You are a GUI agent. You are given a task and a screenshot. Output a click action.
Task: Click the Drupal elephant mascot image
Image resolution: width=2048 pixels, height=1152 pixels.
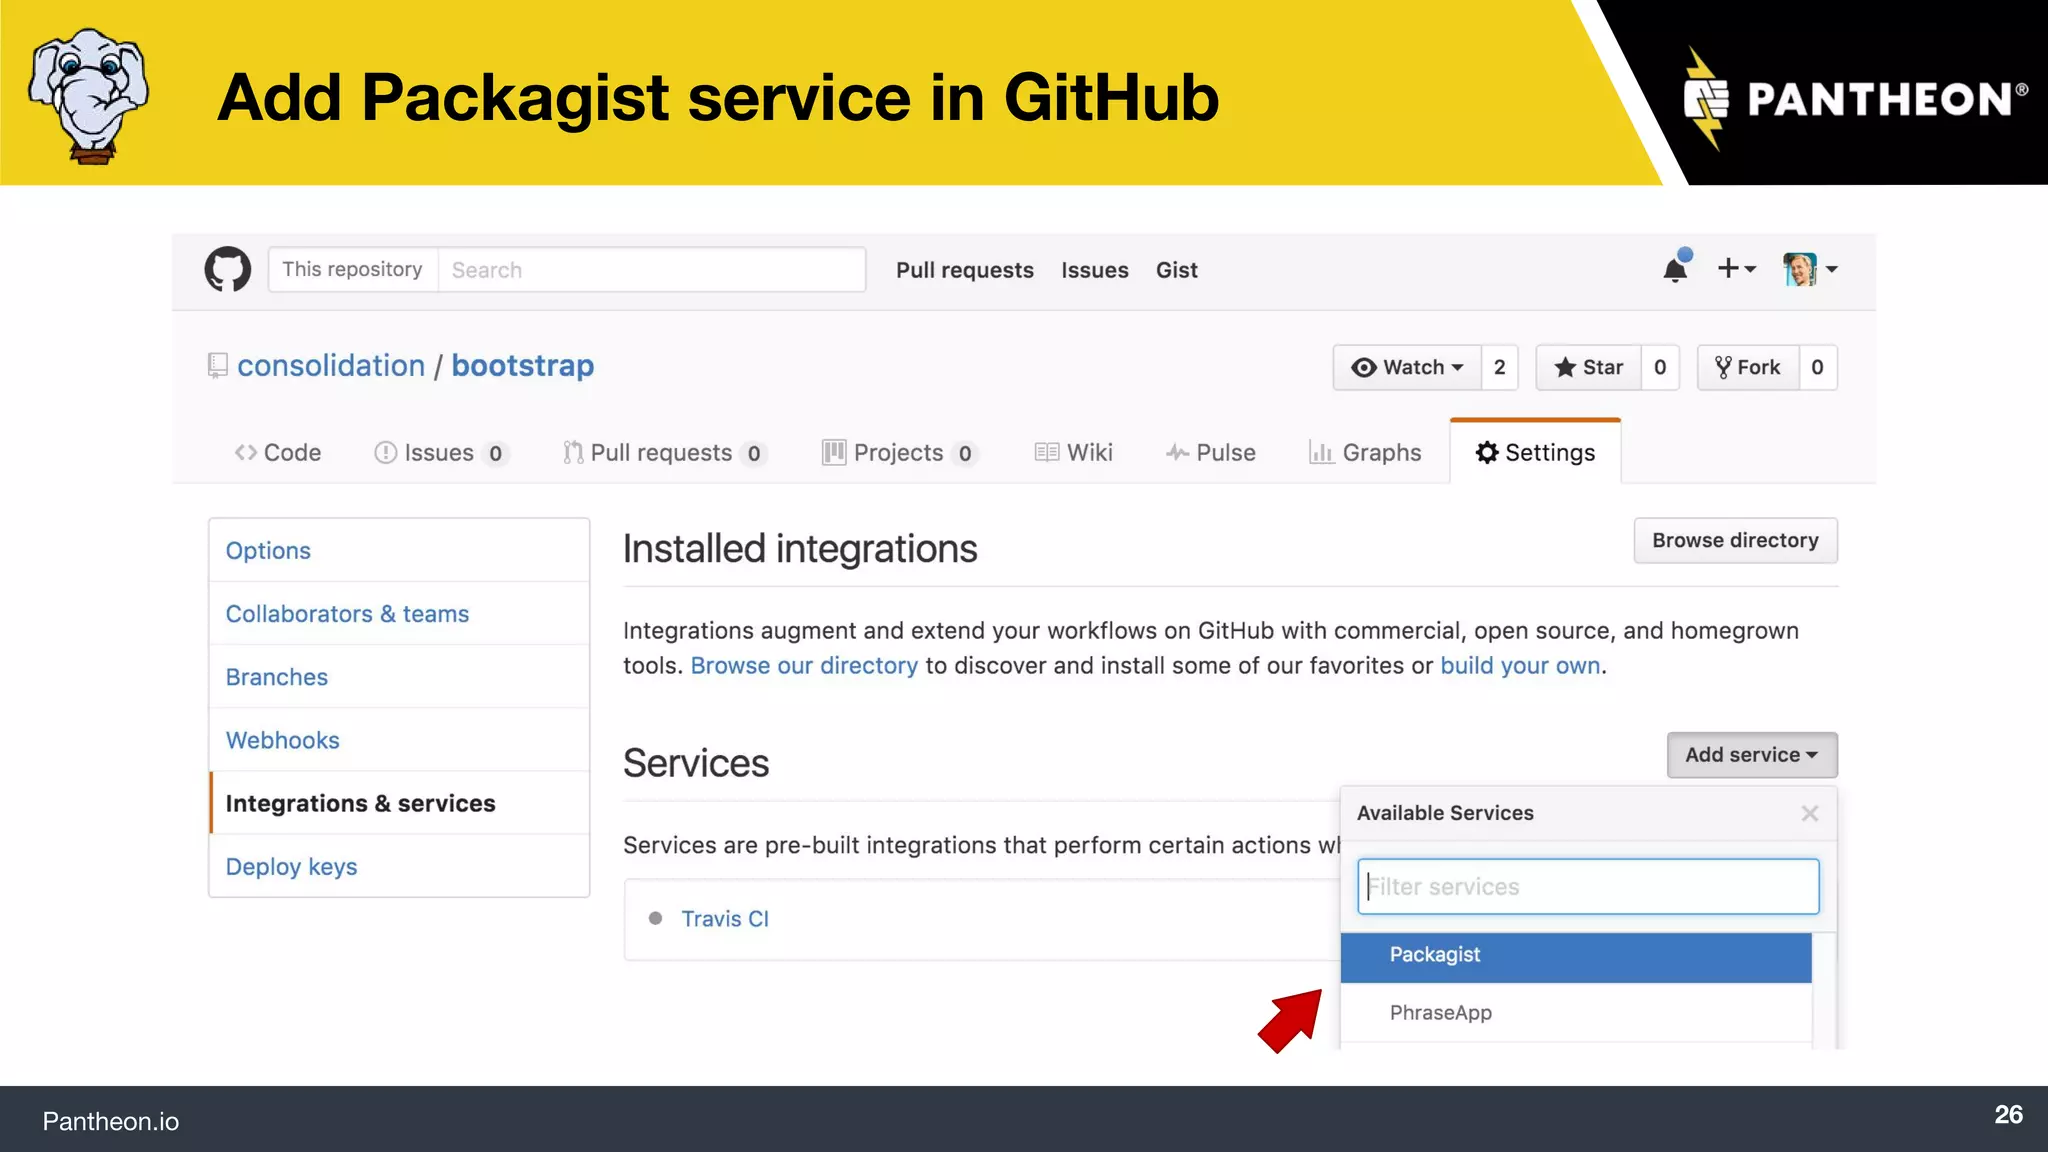[89, 95]
